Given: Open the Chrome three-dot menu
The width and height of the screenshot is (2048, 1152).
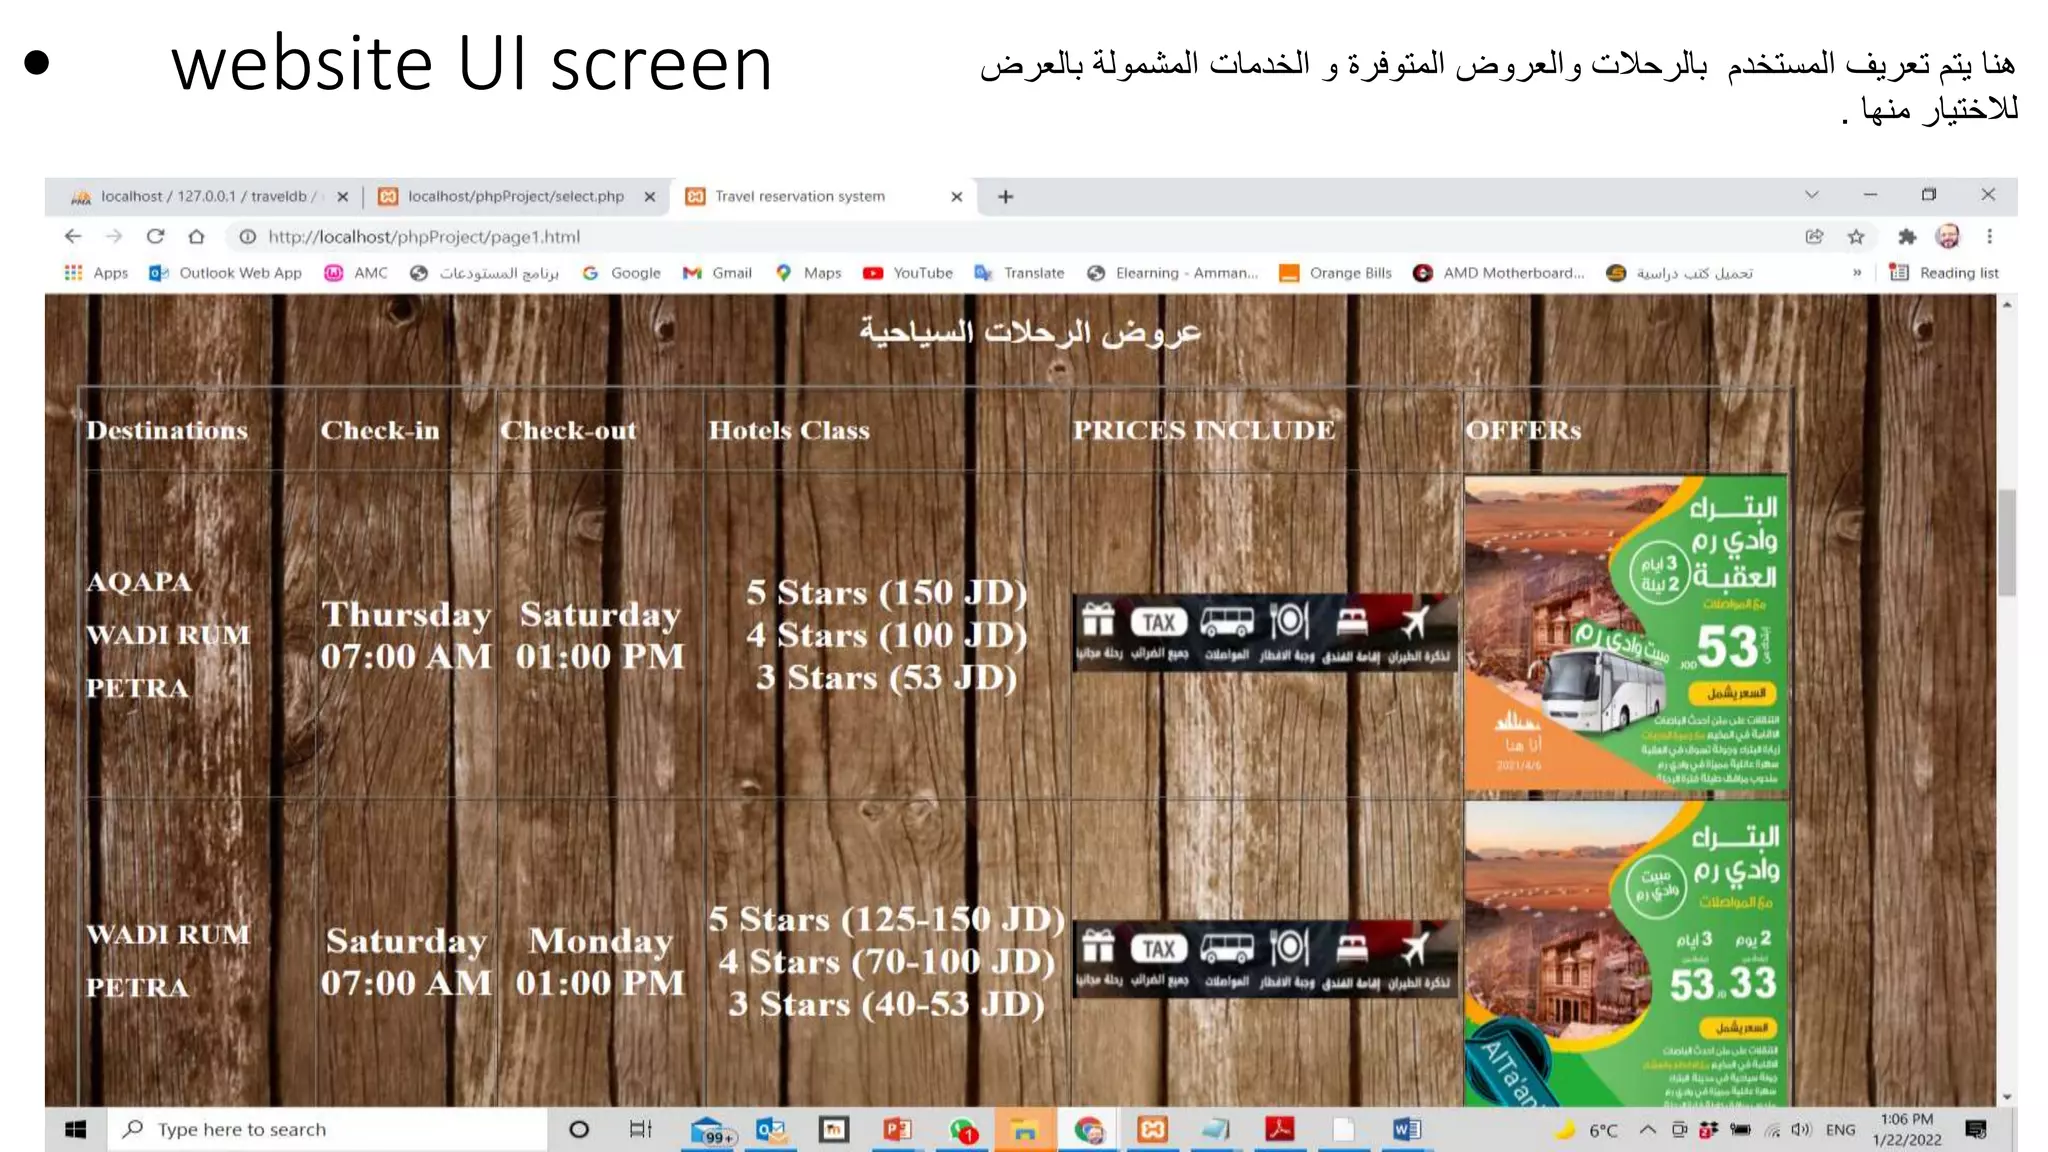Looking at the screenshot, I should click(1989, 237).
